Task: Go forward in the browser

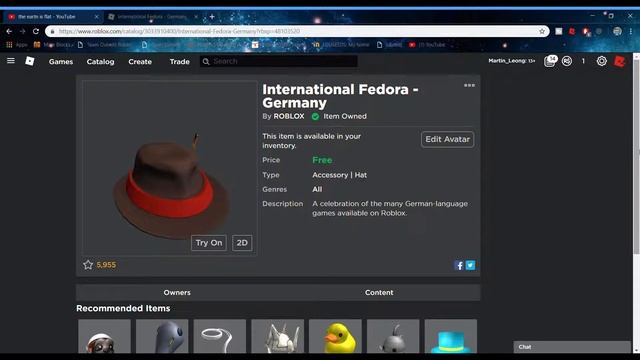Action: point(22,31)
